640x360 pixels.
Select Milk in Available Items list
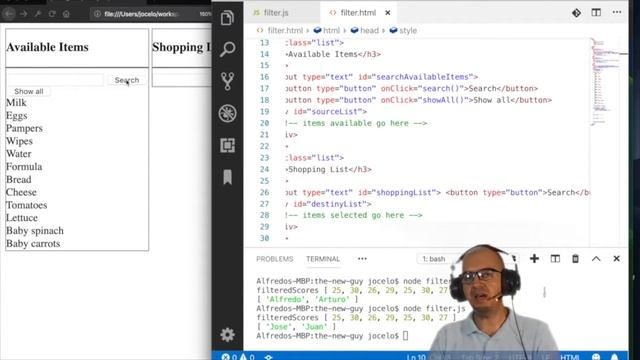click(16, 103)
